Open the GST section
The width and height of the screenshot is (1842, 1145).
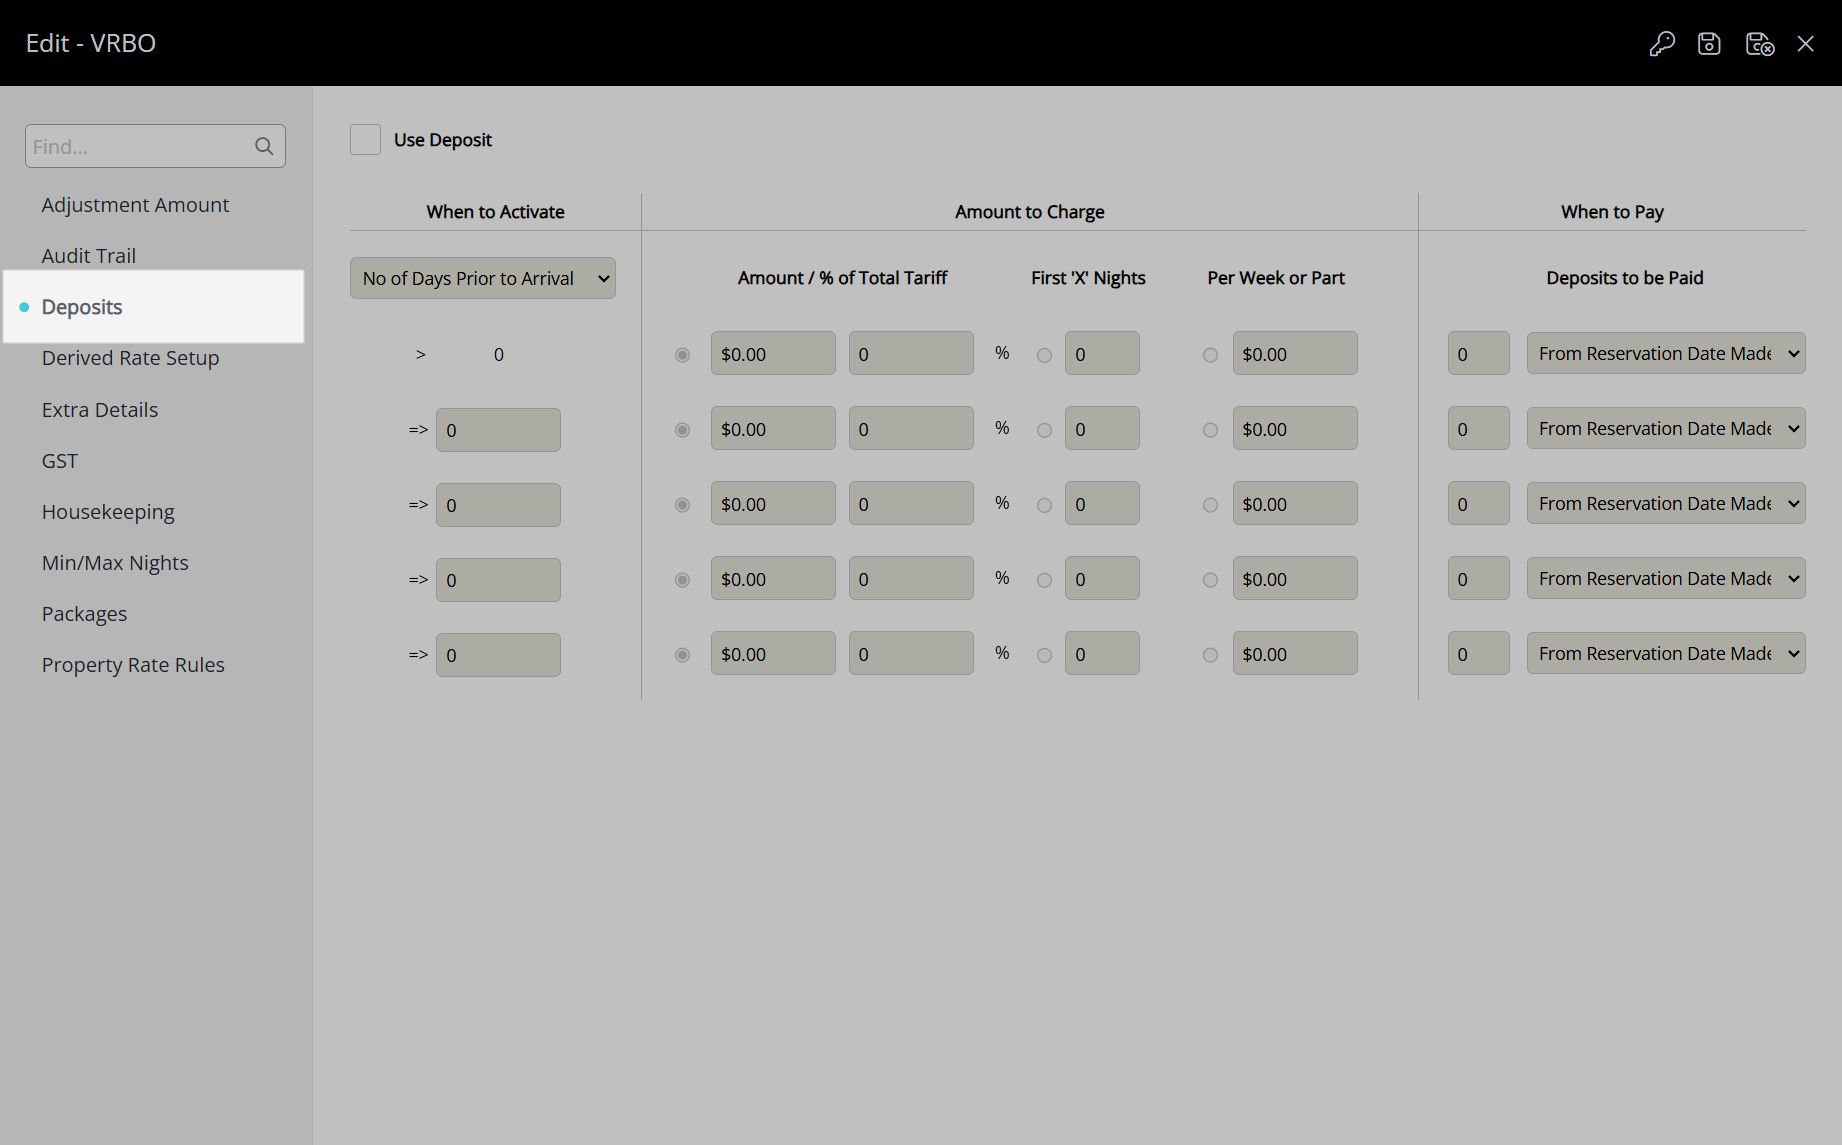pos(60,461)
